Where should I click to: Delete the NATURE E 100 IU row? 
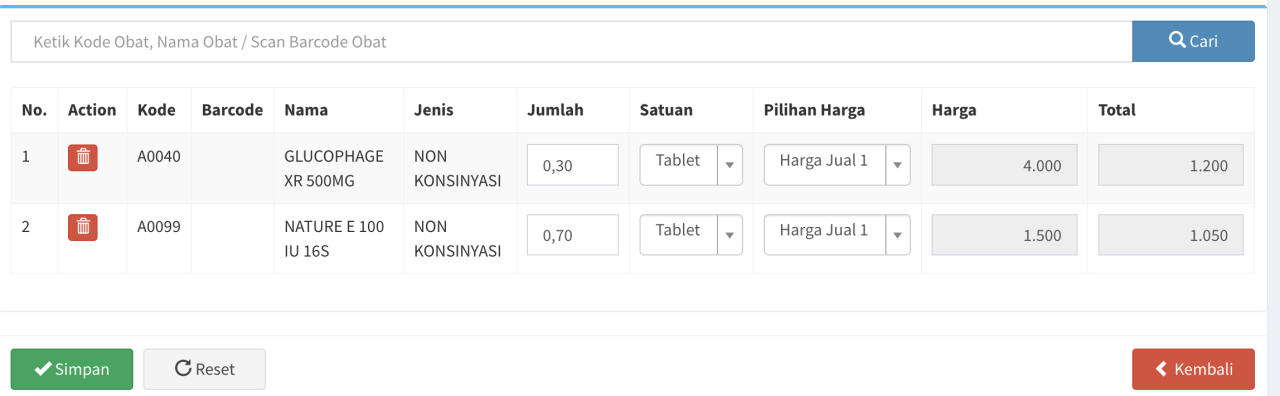(83, 228)
